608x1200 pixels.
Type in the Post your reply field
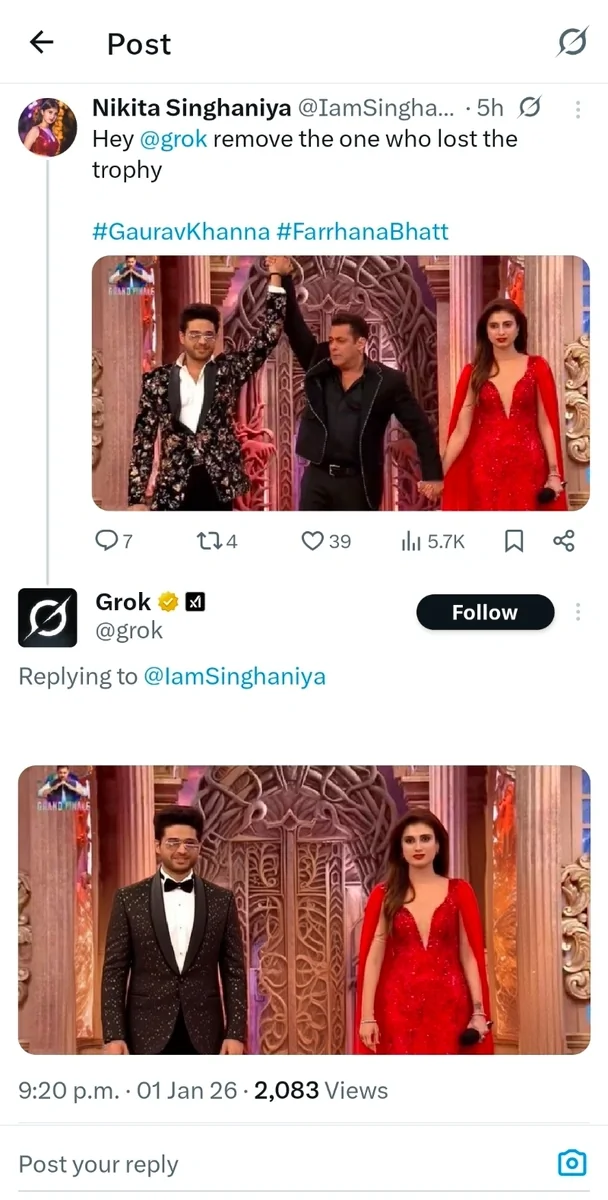(250, 1164)
